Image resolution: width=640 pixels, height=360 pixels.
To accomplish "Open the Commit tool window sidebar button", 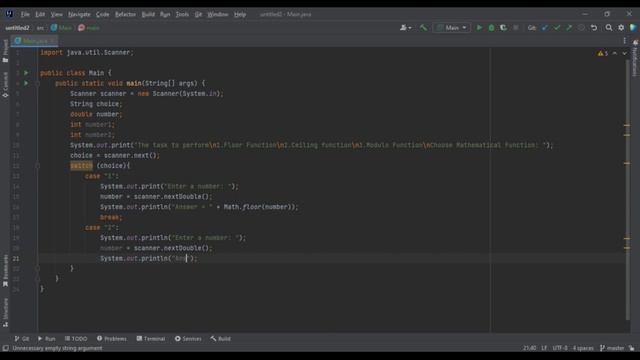I will click(x=5, y=85).
